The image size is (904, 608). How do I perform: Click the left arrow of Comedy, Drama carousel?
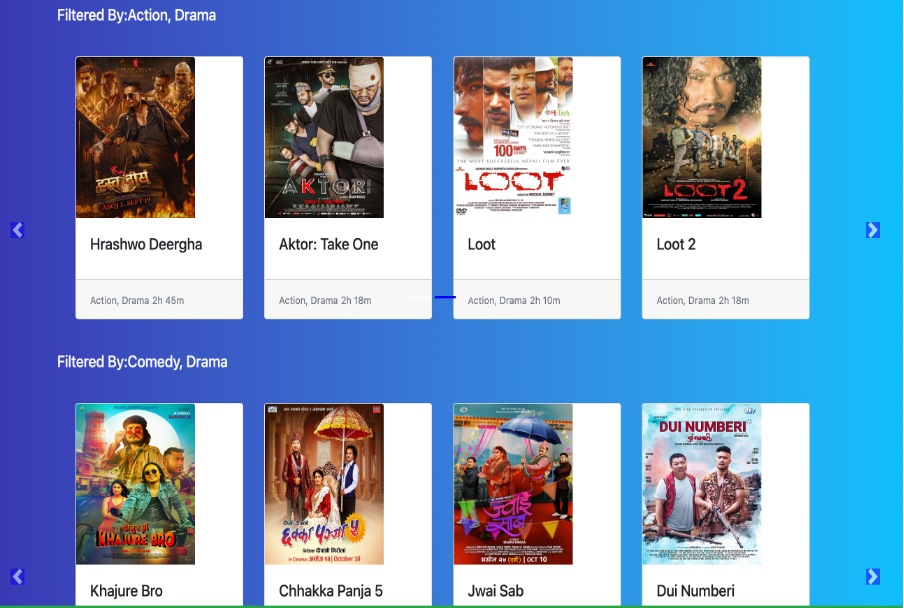[17, 576]
